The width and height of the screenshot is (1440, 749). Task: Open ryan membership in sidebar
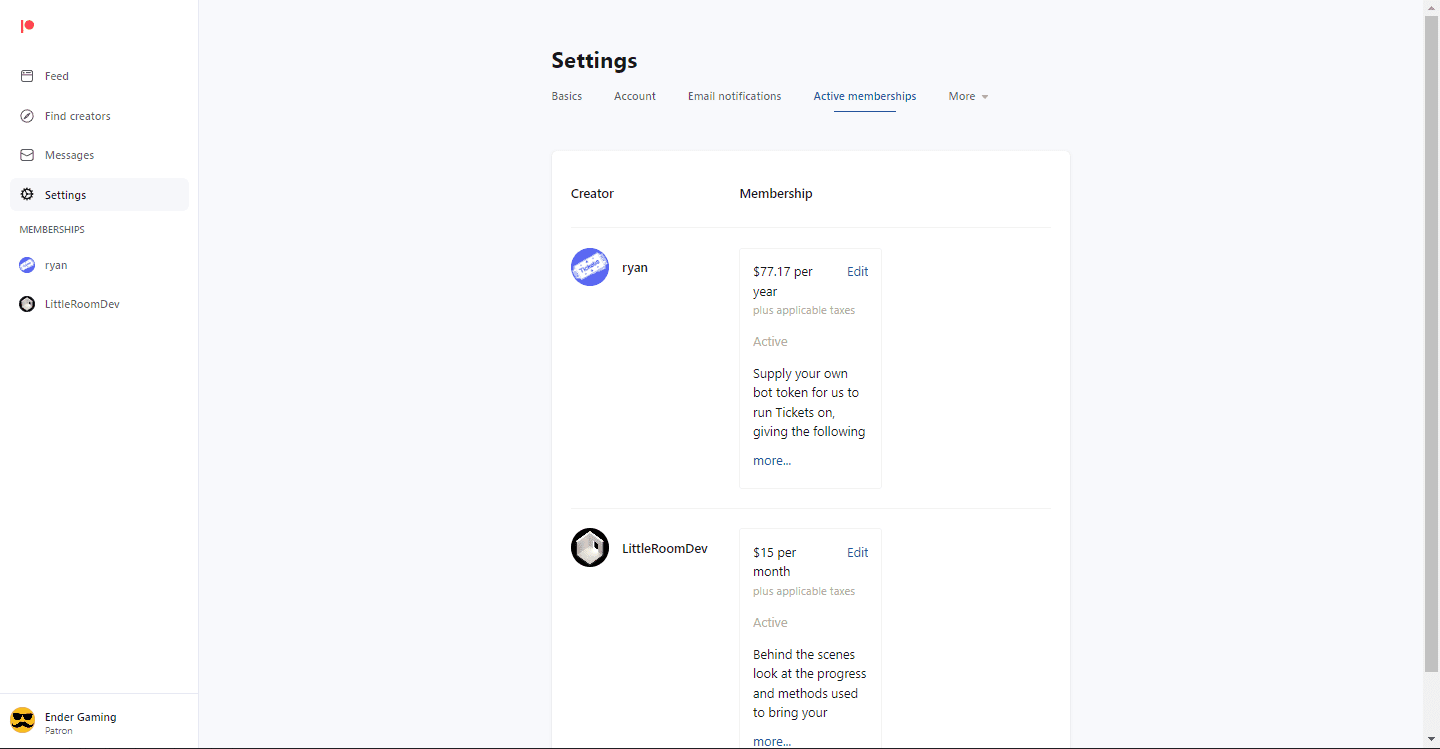(56, 265)
